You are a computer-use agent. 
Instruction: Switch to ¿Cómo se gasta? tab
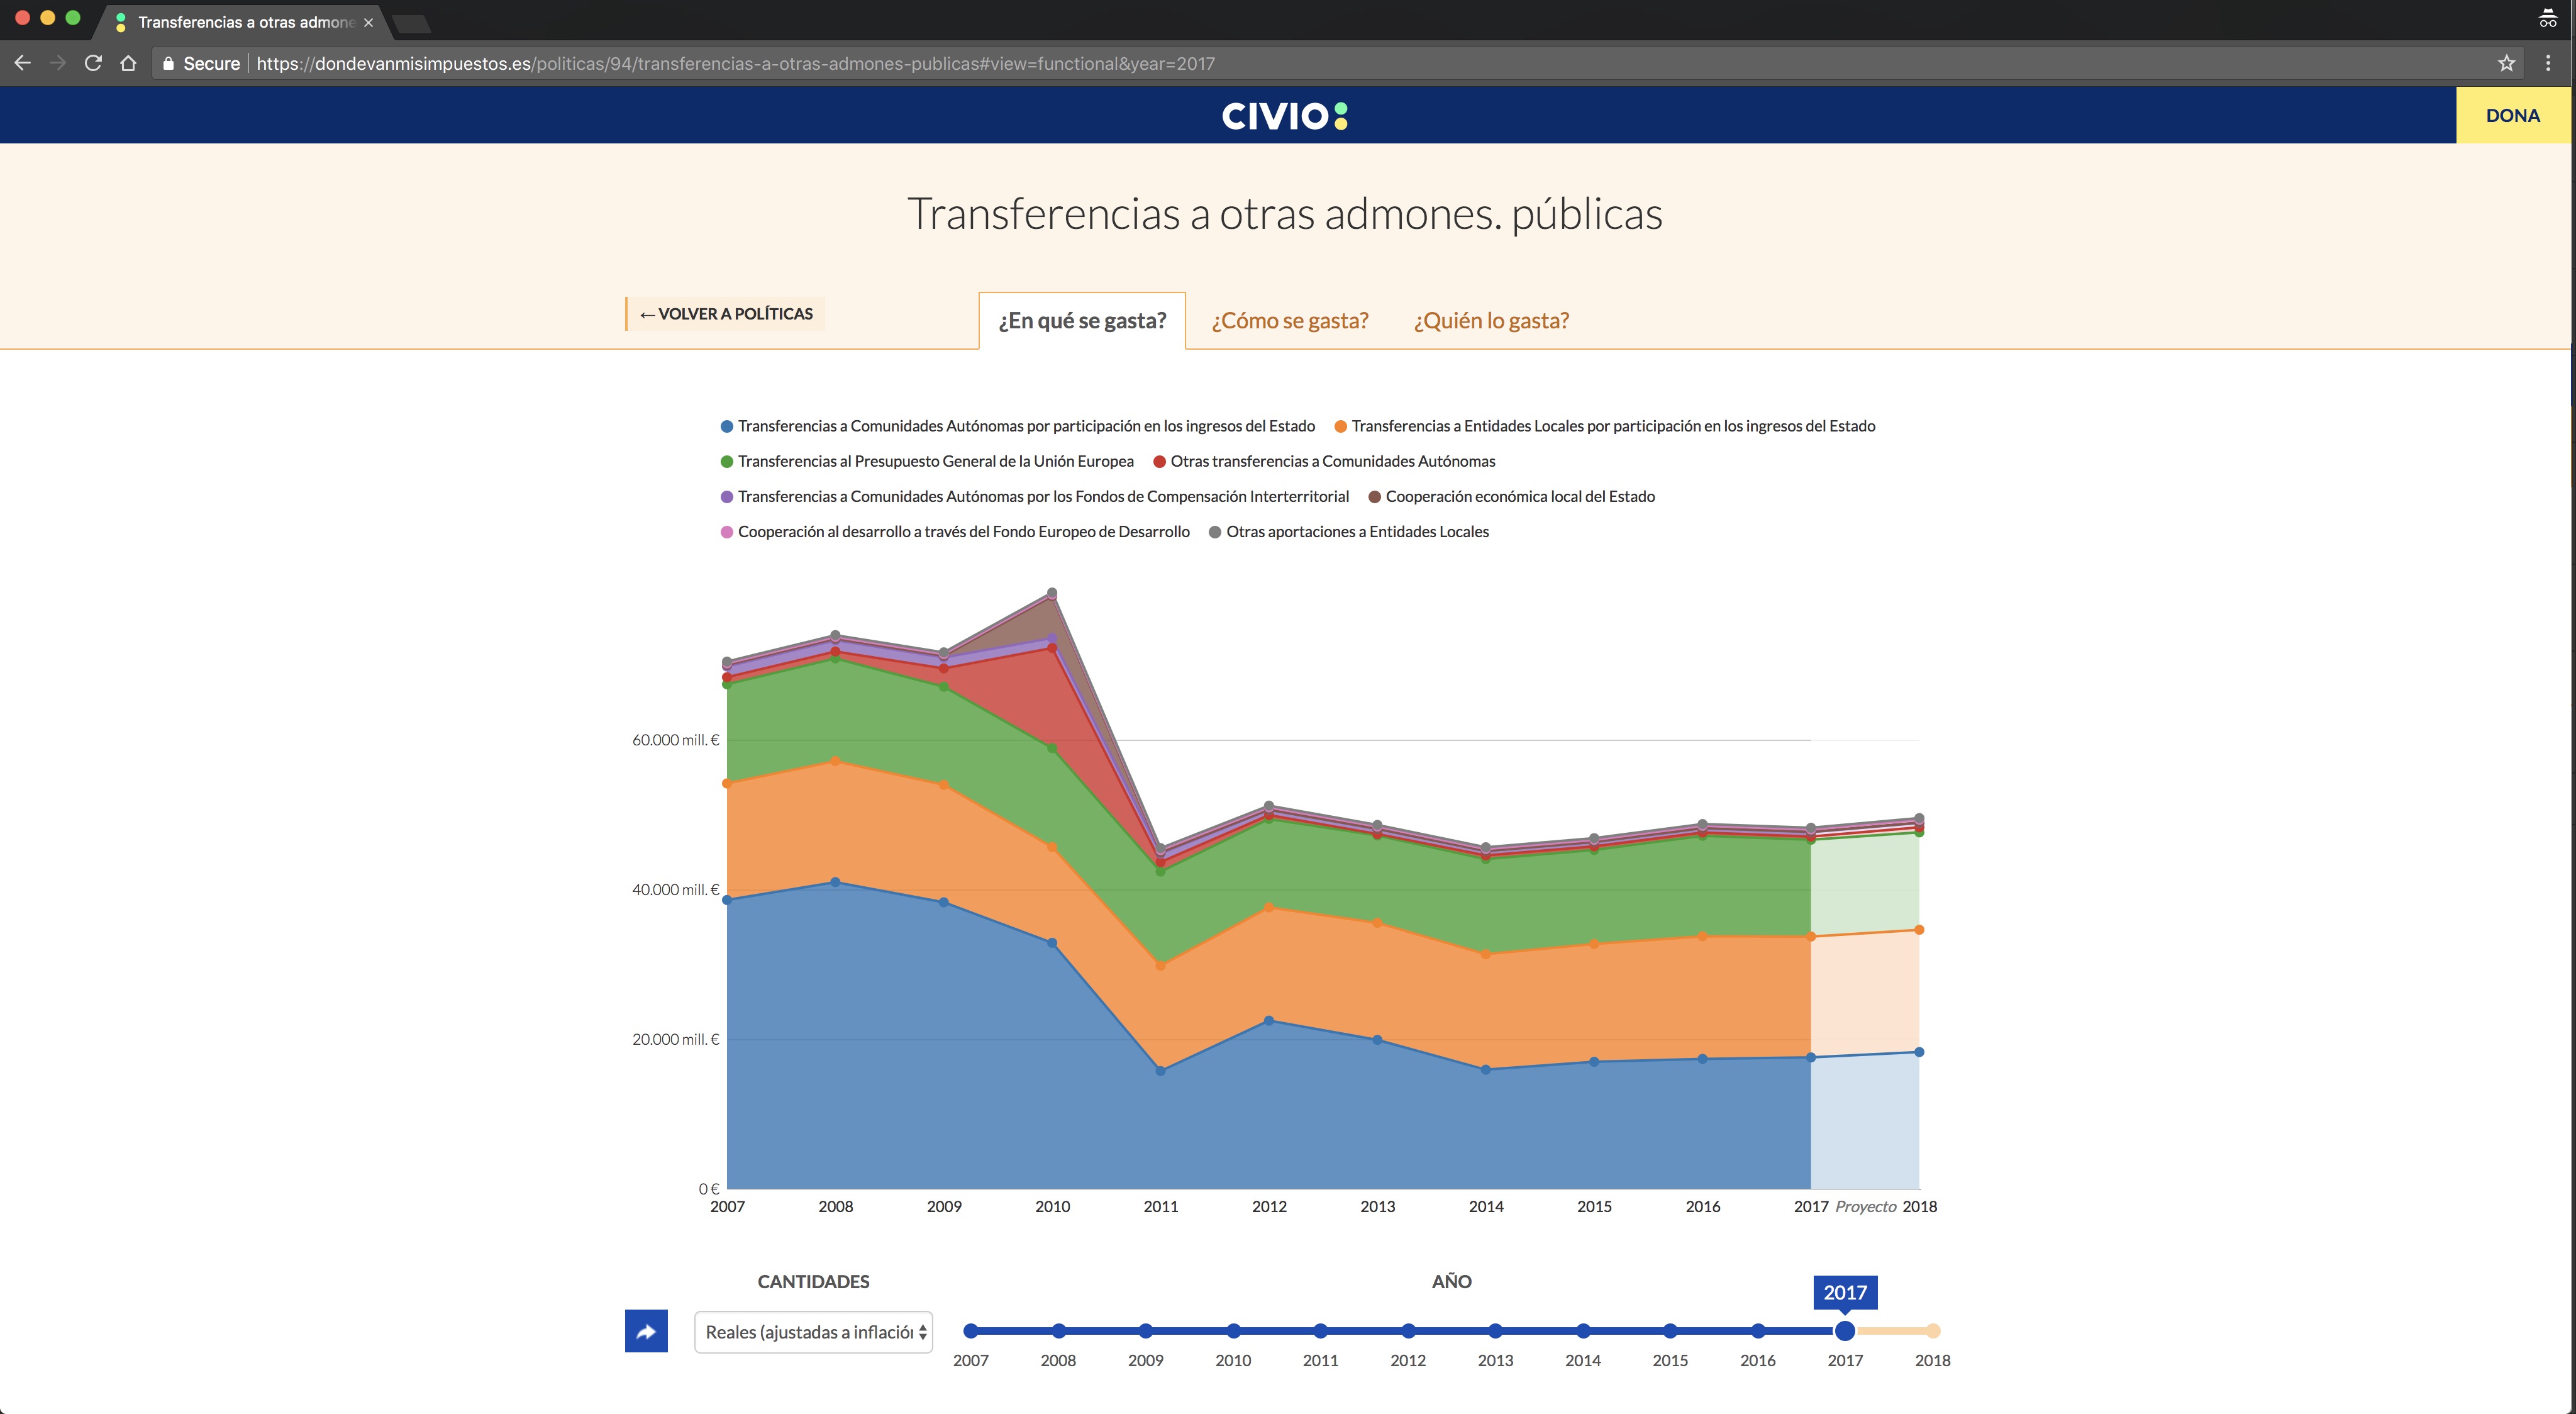pos(1290,321)
